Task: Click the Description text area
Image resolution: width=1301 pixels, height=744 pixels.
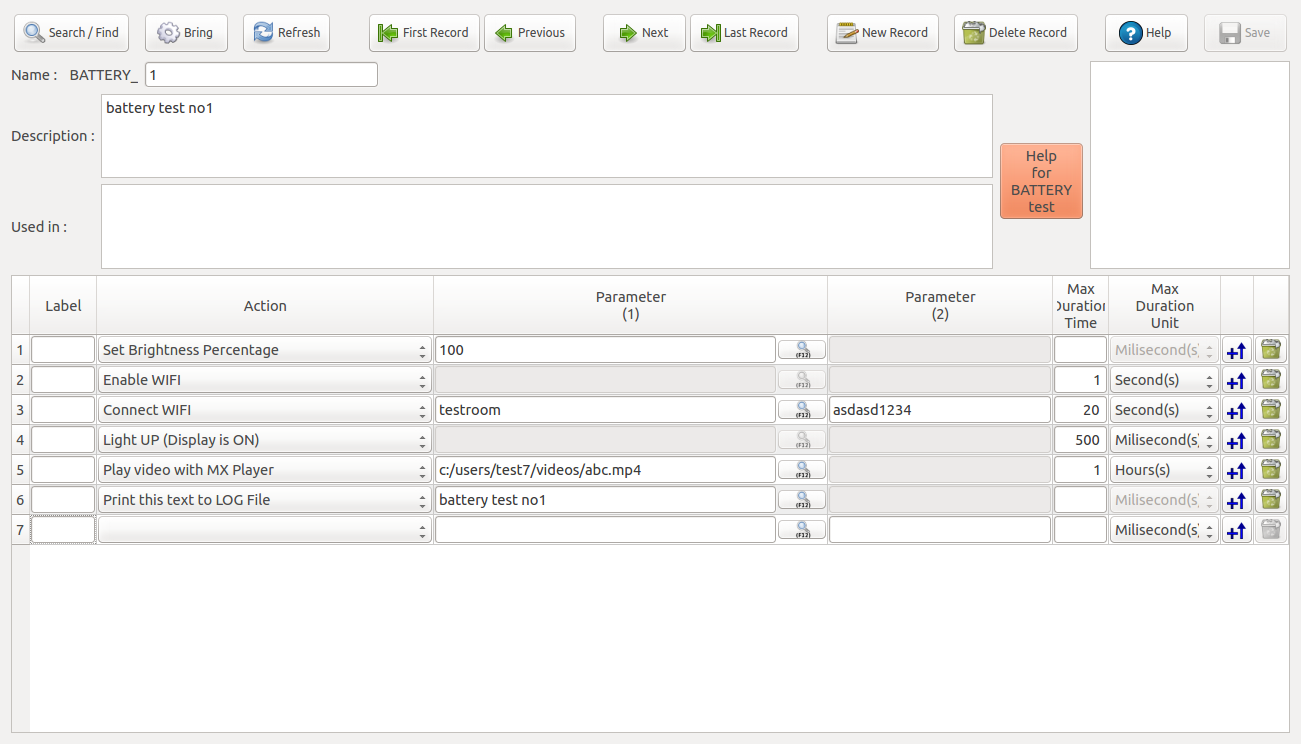Action: 547,136
